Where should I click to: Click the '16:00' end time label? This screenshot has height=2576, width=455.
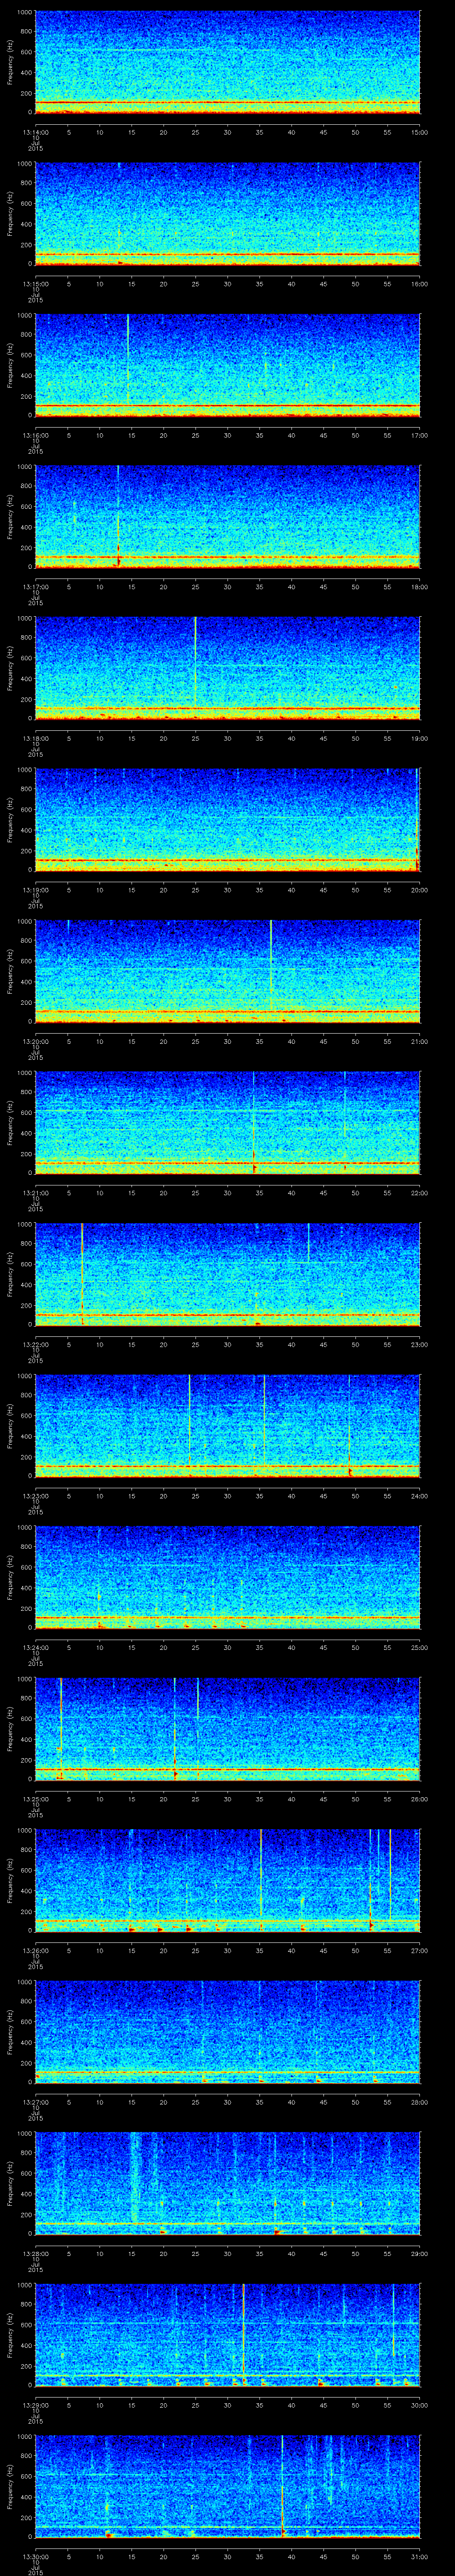420,284
